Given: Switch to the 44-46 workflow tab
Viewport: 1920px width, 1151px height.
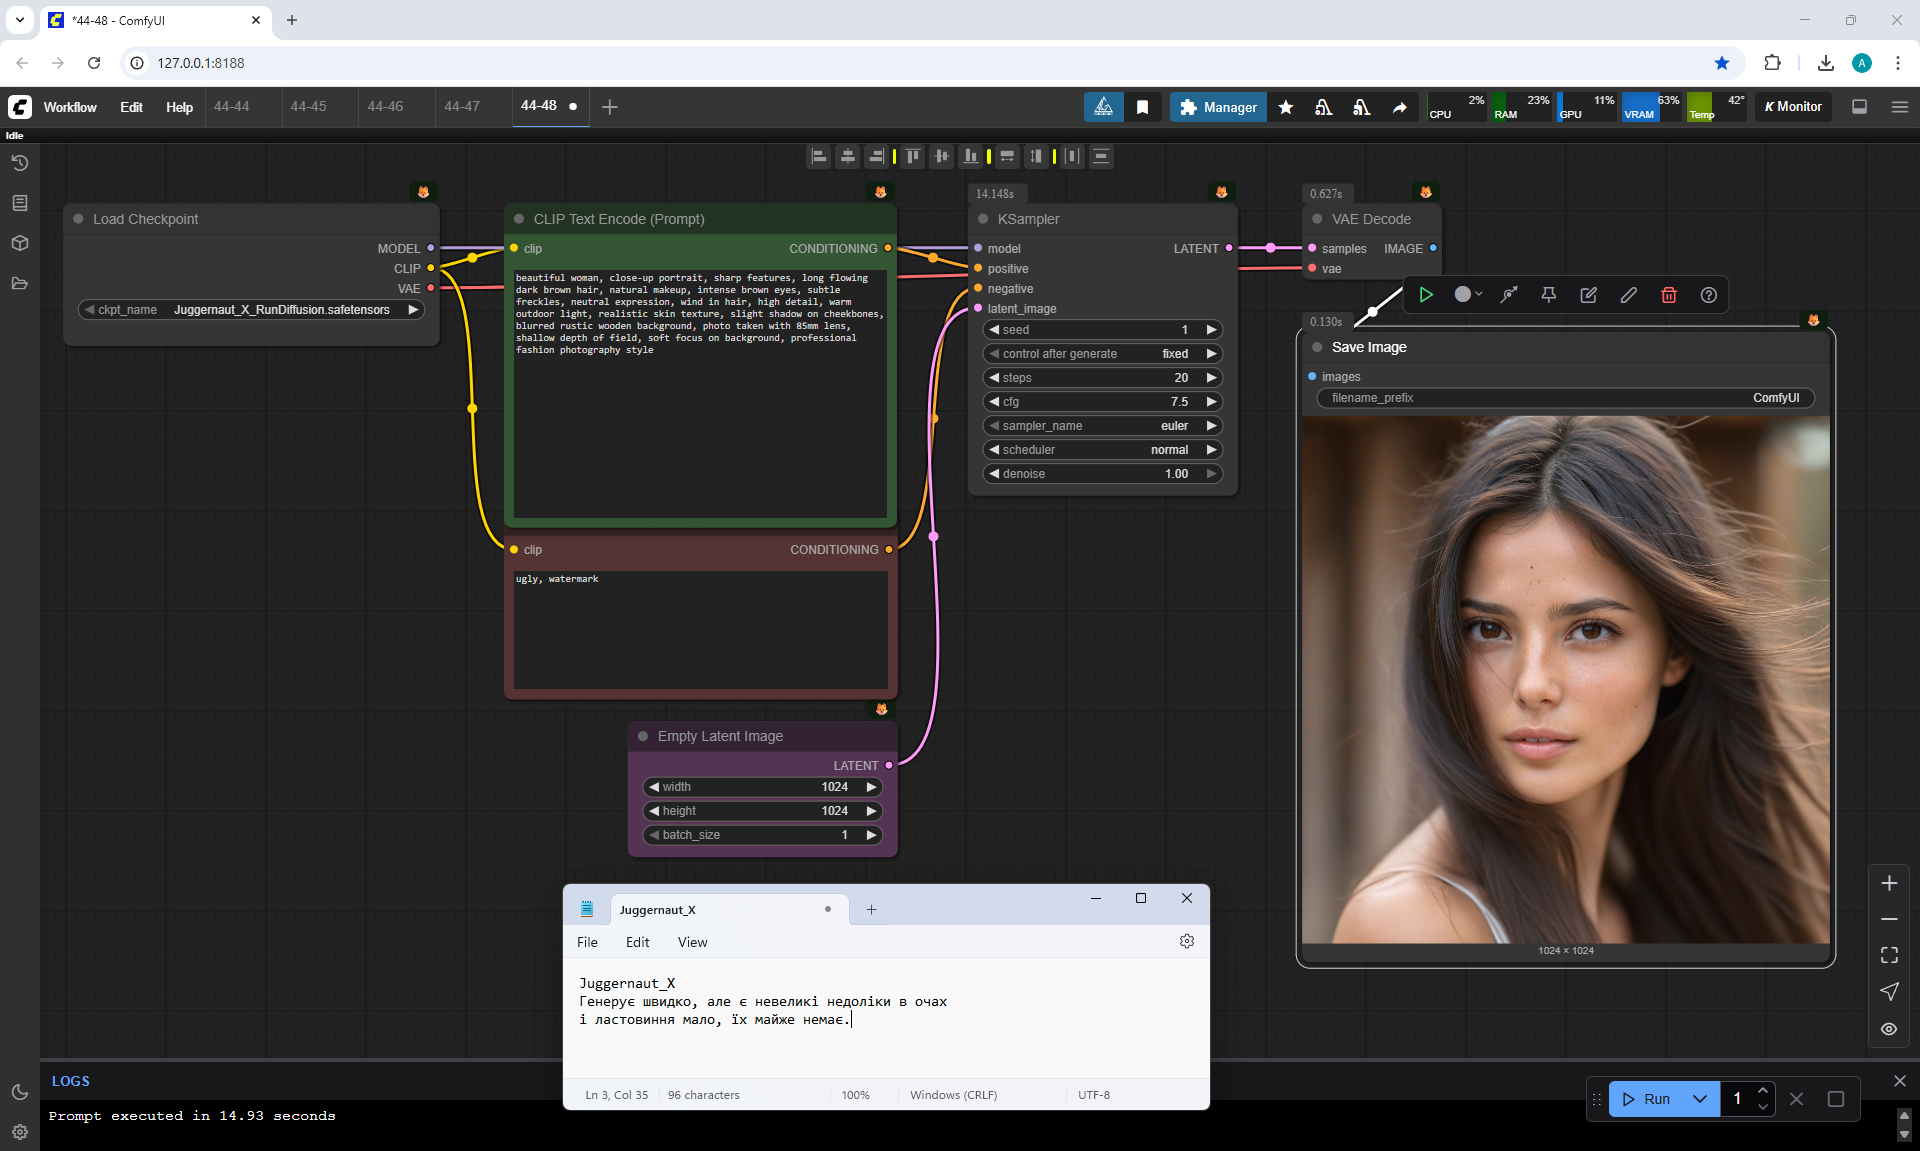Looking at the screenshot, I should point(385,106).
